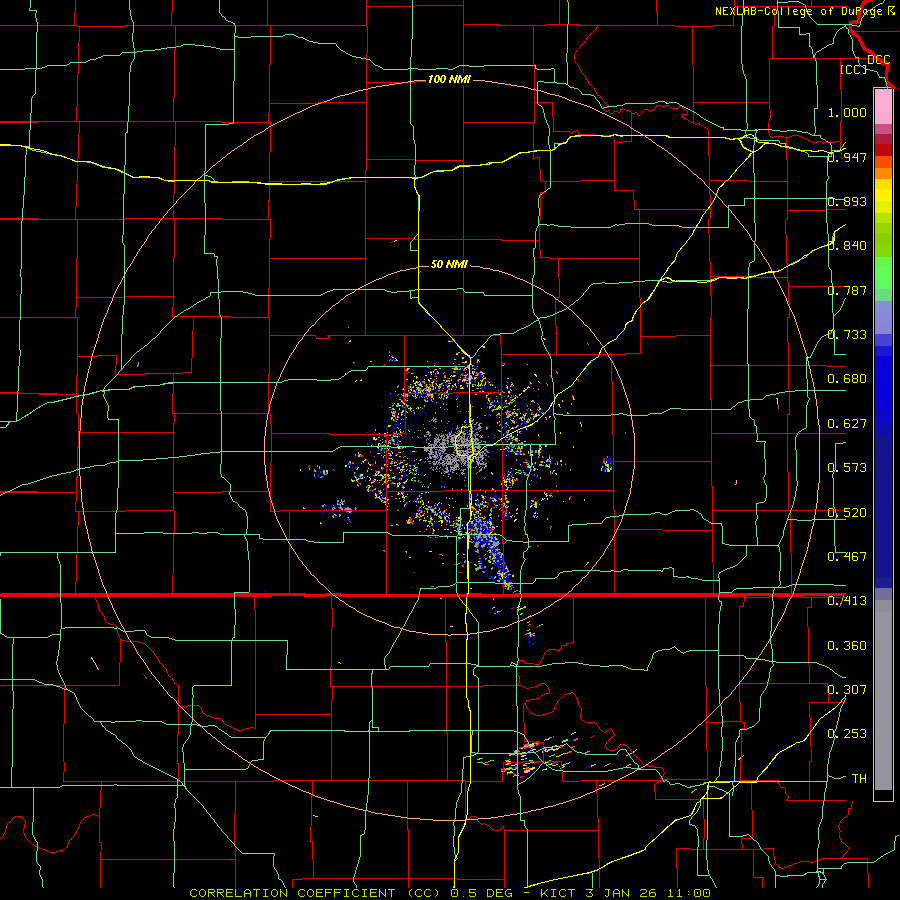The height and width of the screenshot is (900, 900).
Task: Select the 0.680 scale label
Action: [x=847, y=379]
